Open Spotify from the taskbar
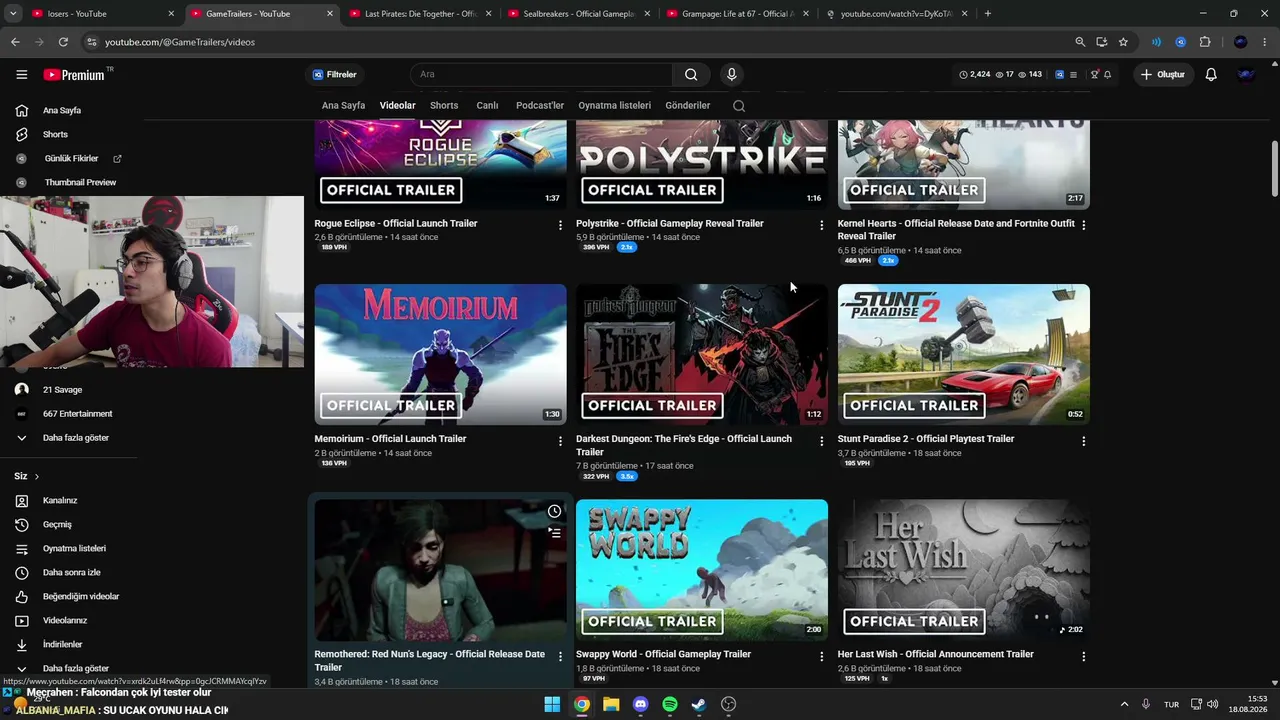Screen dimensions: 1280x720 tap(670, 704)
